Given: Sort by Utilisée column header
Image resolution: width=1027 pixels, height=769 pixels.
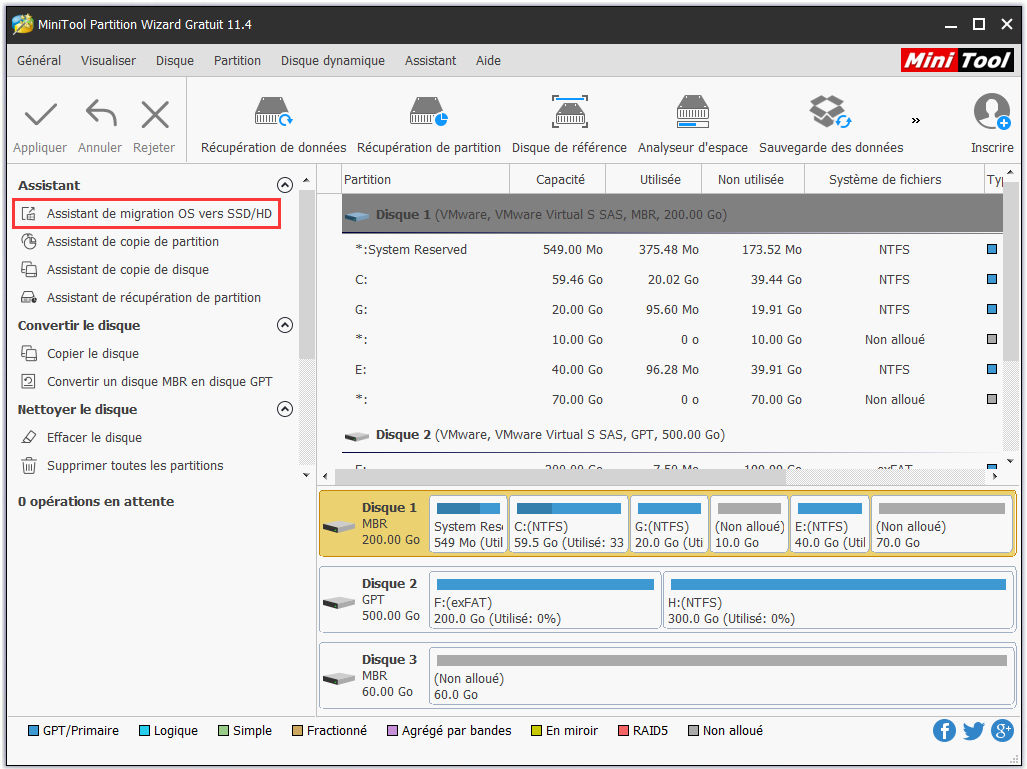Looking at the screenshot, I should click(654, 179).
